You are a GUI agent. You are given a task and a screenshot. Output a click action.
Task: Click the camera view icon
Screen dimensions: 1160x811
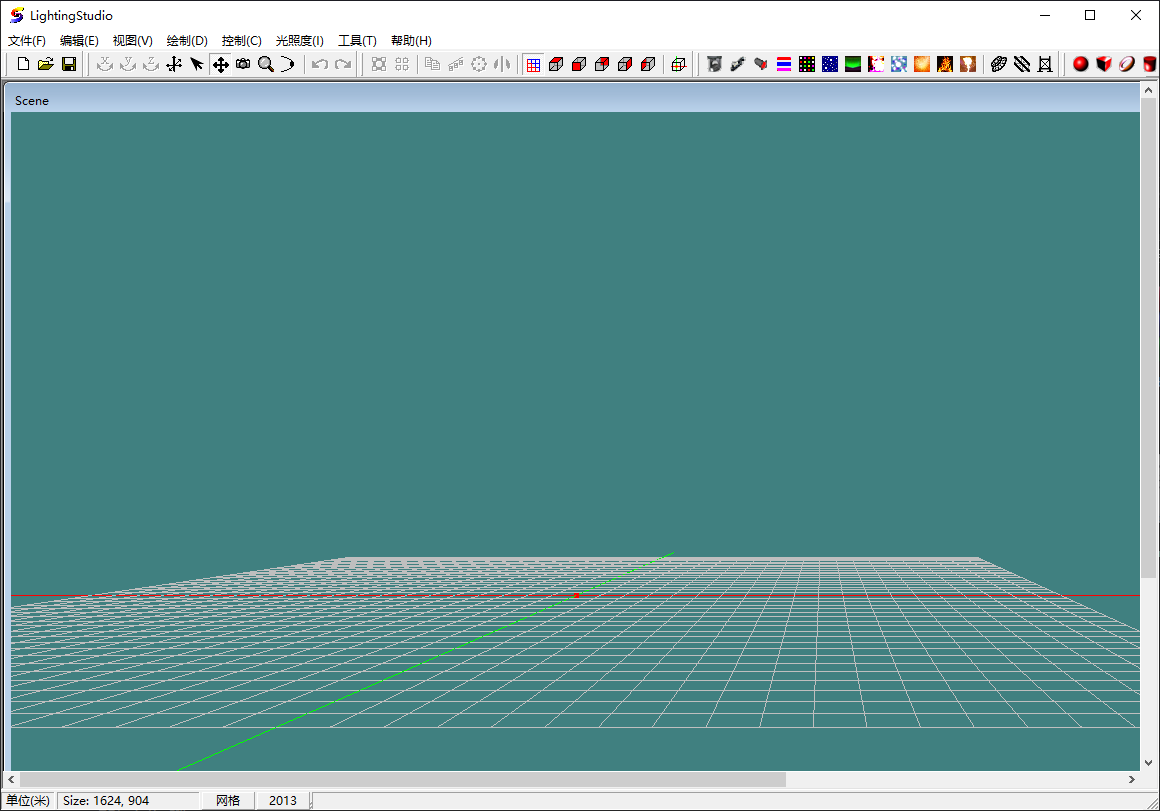(243, 64)
